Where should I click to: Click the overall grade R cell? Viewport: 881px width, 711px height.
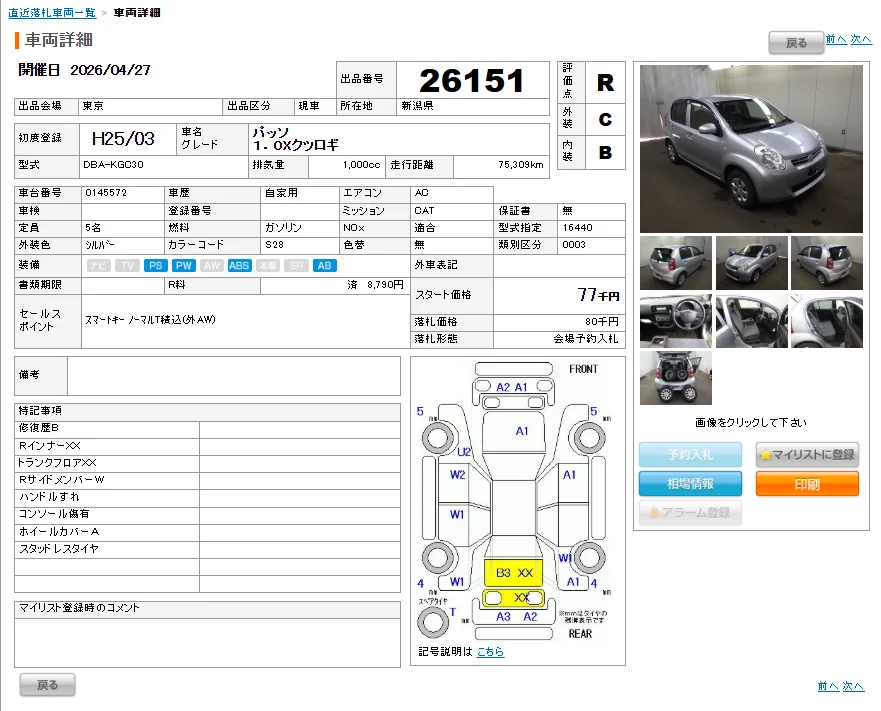605,83
